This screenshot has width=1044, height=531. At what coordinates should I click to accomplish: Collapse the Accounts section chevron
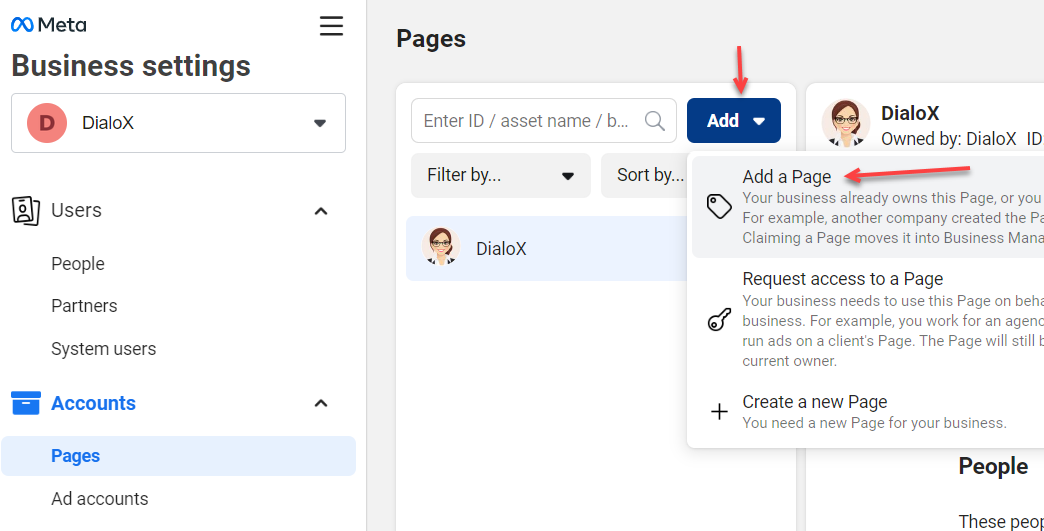[321, 404]
